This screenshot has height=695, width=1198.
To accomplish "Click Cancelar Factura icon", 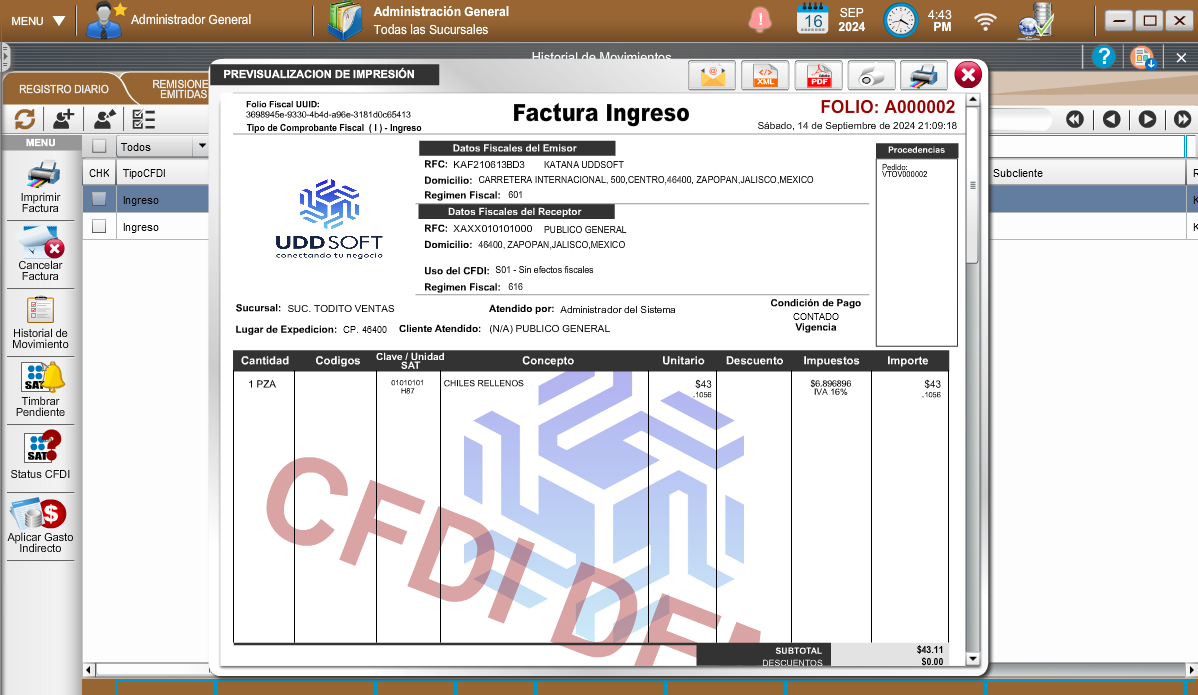I will (x=41, y=253).
